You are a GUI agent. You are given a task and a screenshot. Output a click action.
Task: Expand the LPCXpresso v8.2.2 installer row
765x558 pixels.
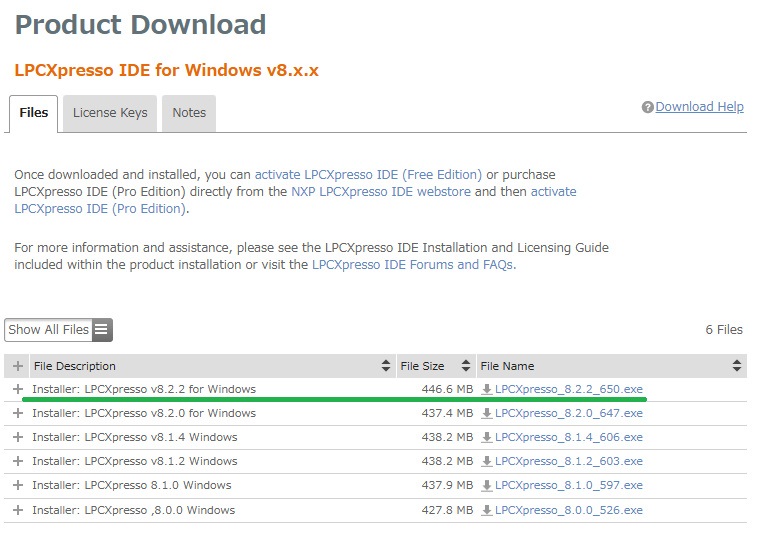(18, 389)
